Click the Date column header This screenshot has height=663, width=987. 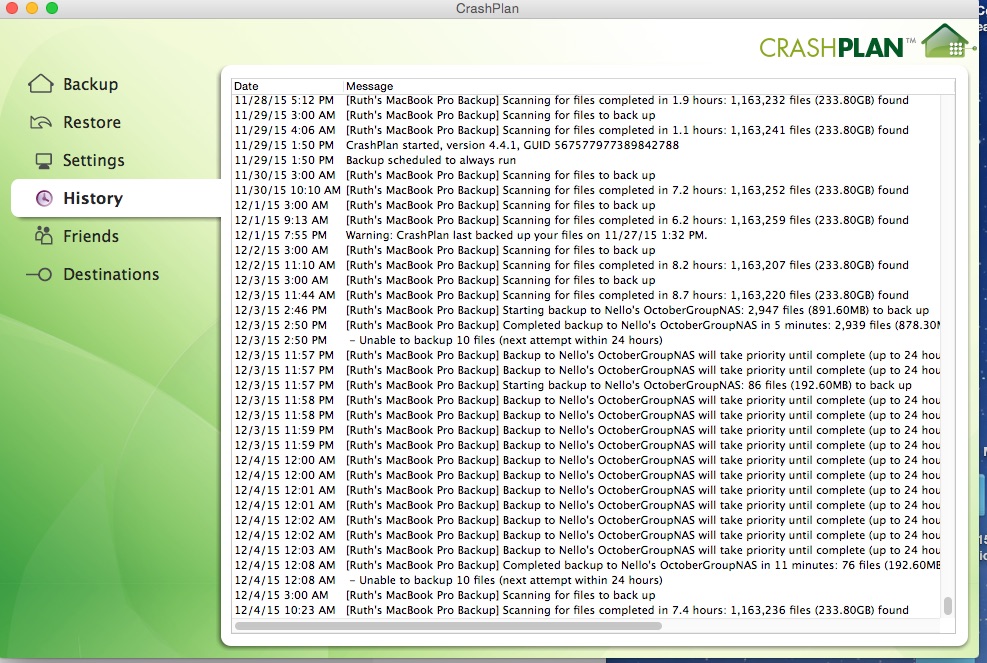click(x=246, y=86)
